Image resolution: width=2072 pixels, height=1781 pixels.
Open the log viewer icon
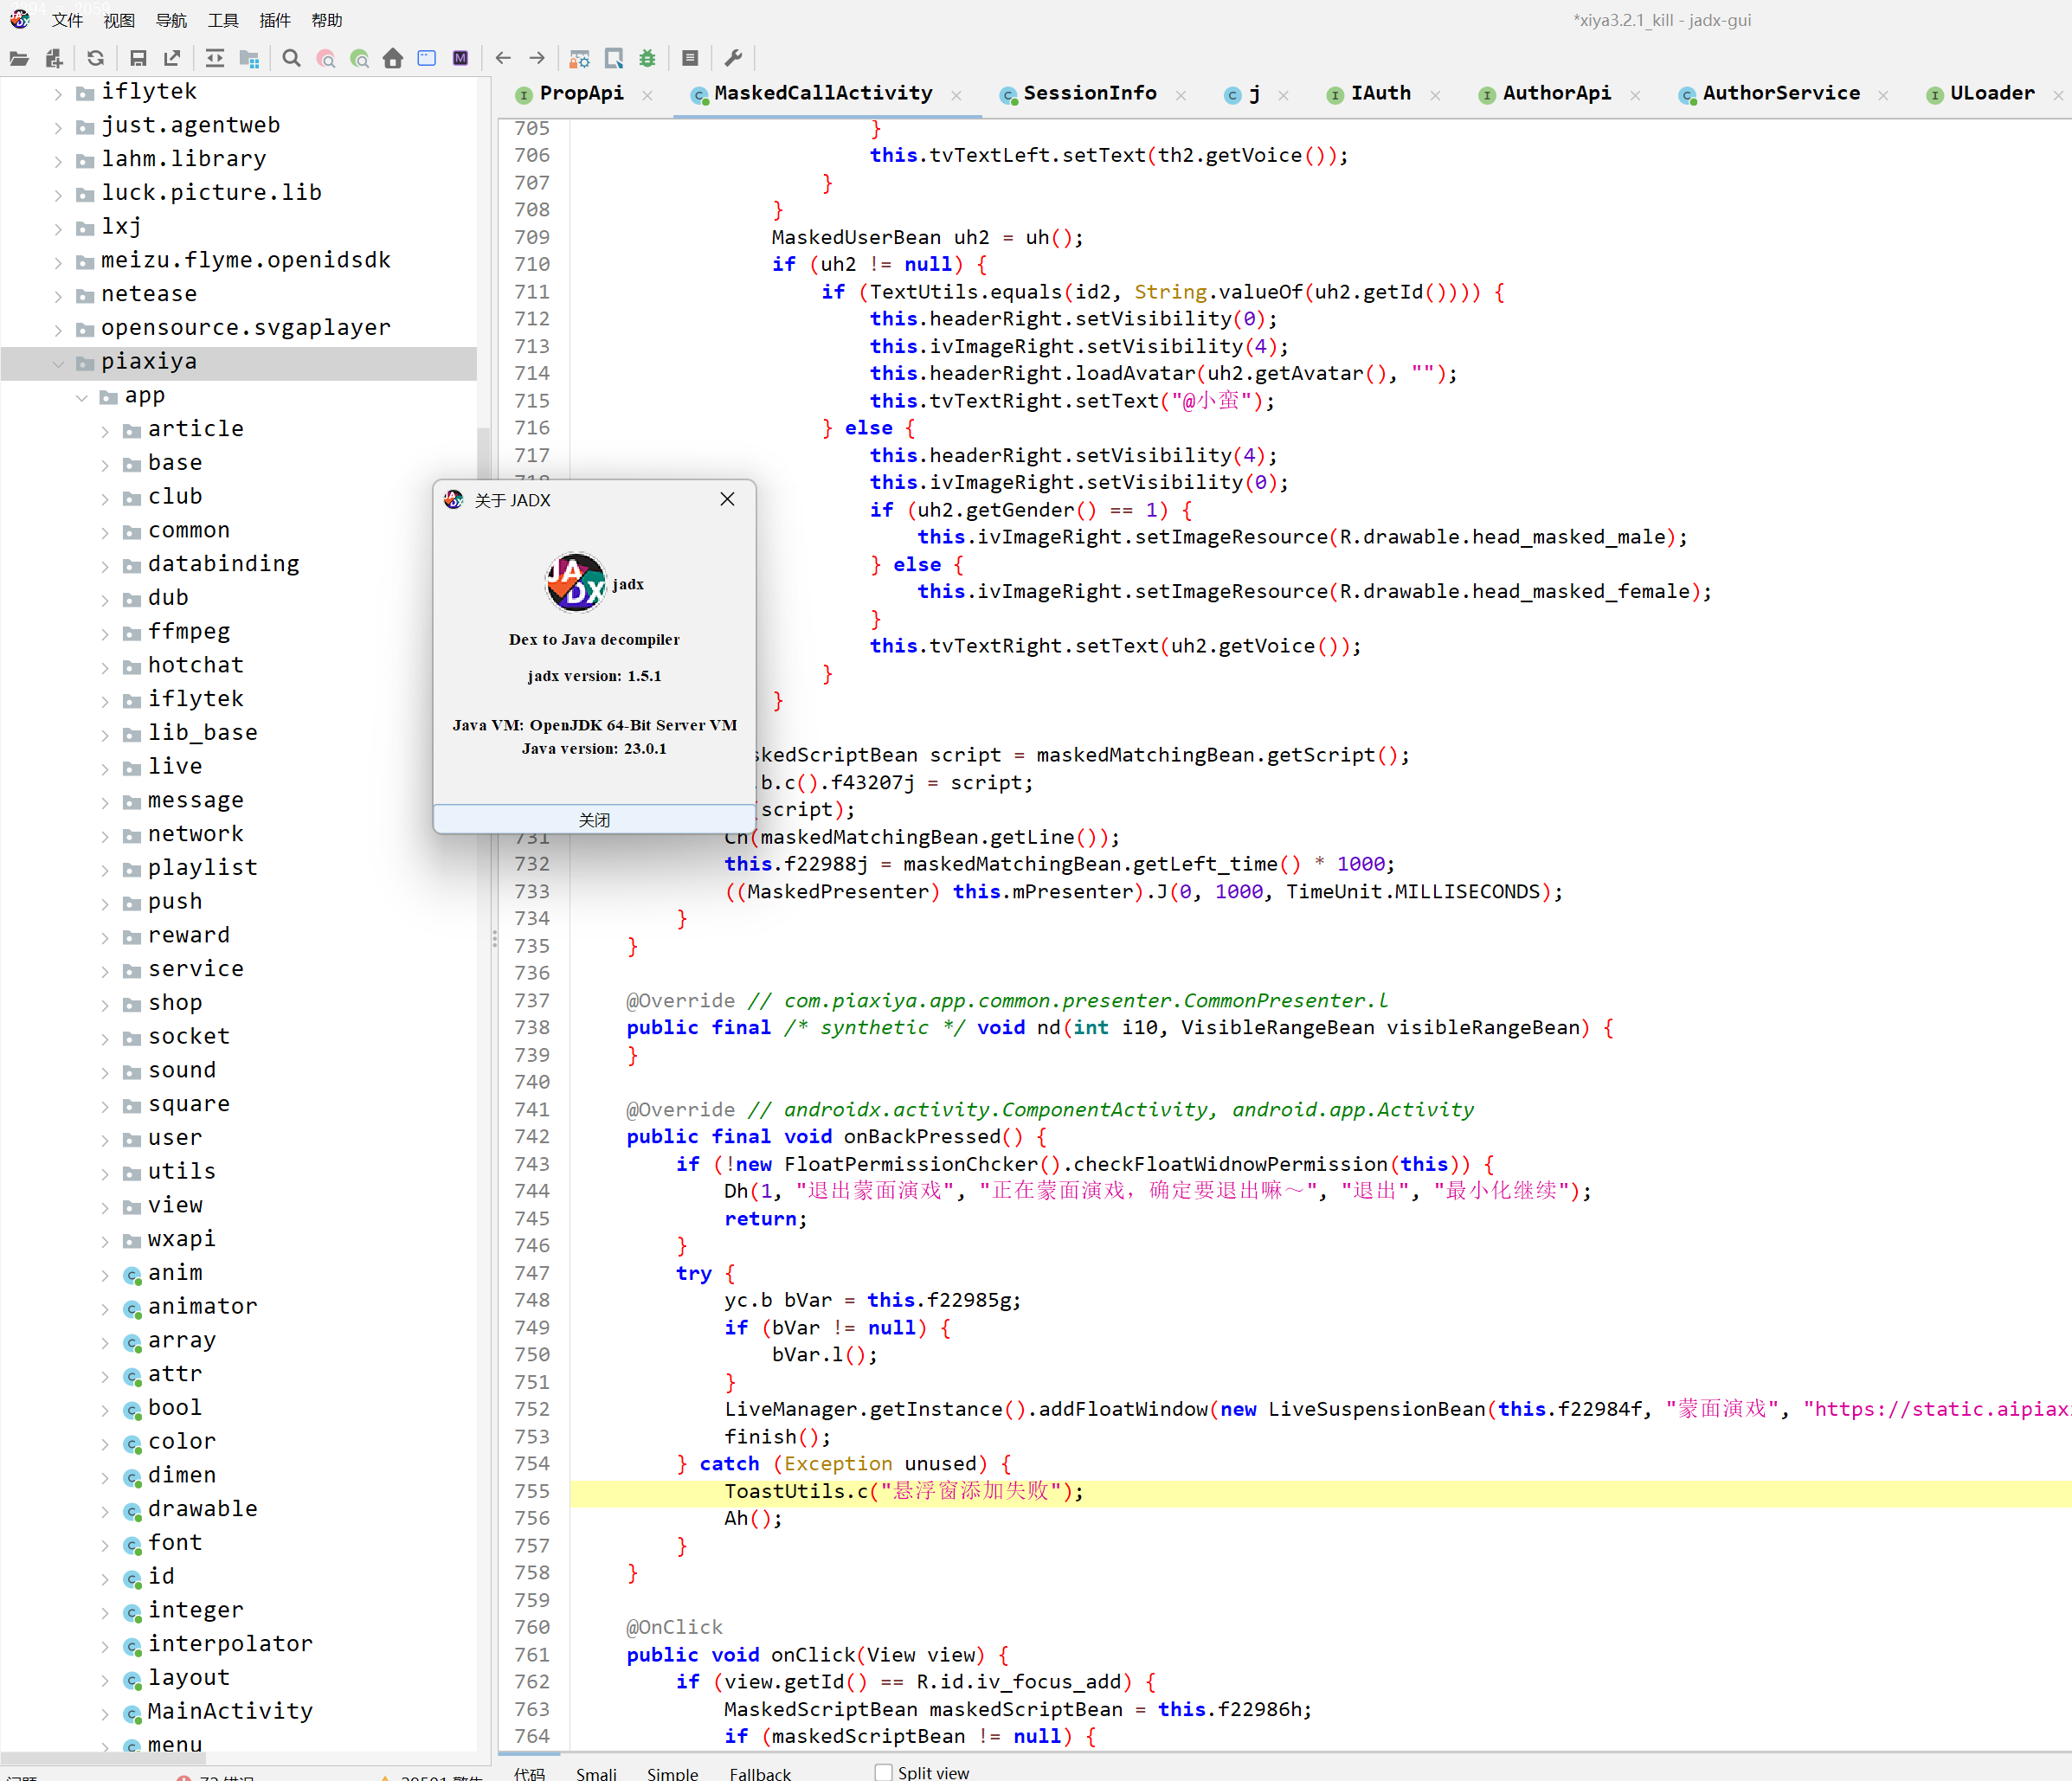tap(690, 58)
